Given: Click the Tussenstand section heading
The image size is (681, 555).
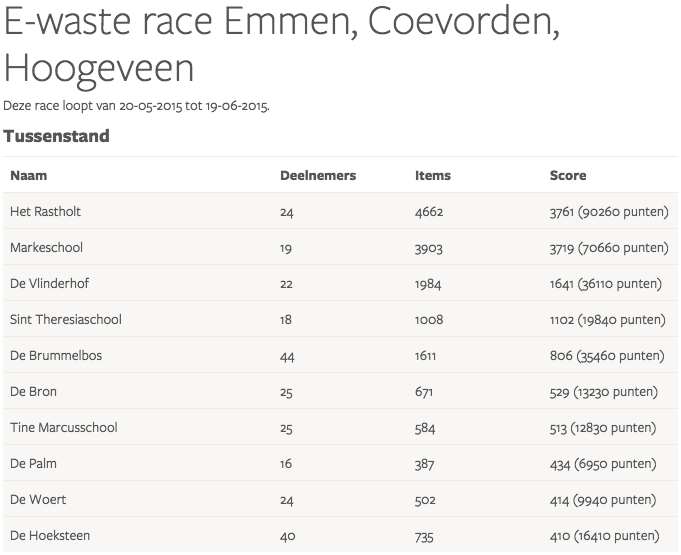Looking at the screenshot, I should pyautogui.click(x=57, y=136).
